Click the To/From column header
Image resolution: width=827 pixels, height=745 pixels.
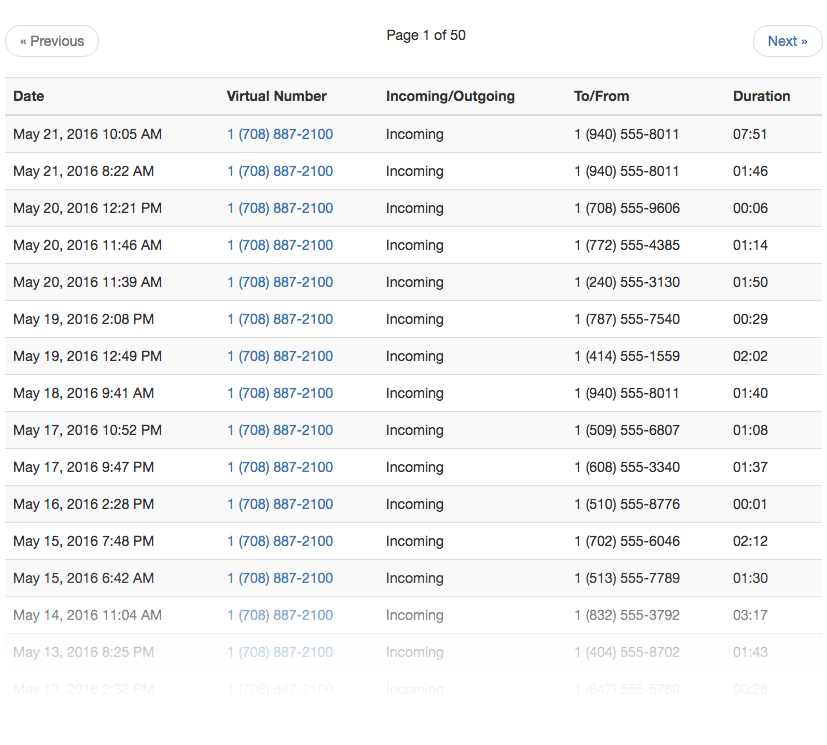(601, 96)
